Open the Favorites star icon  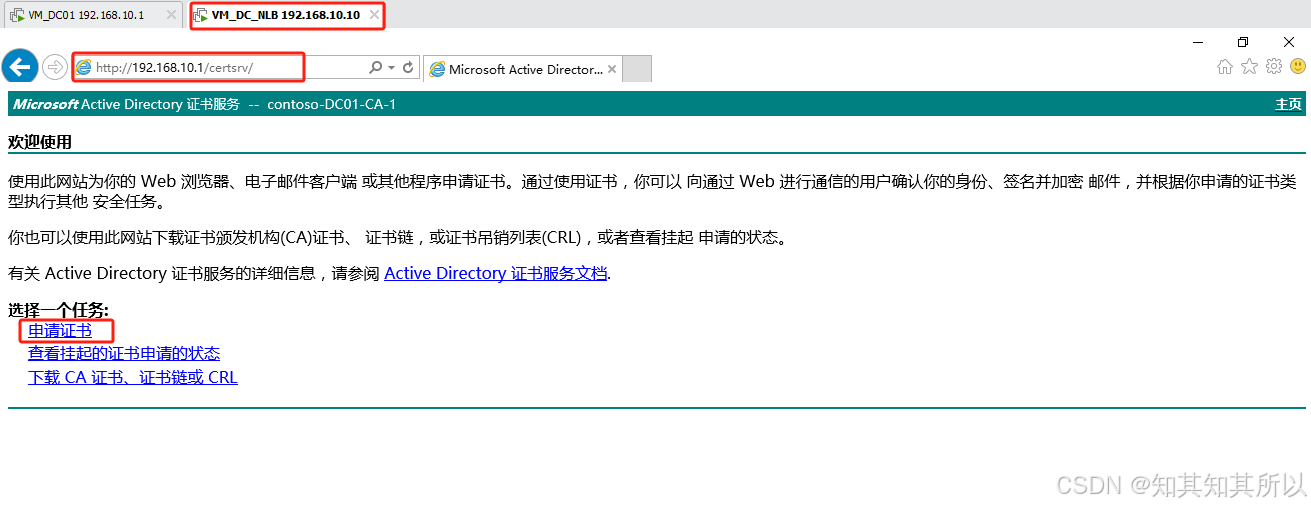pos(1249,67)
